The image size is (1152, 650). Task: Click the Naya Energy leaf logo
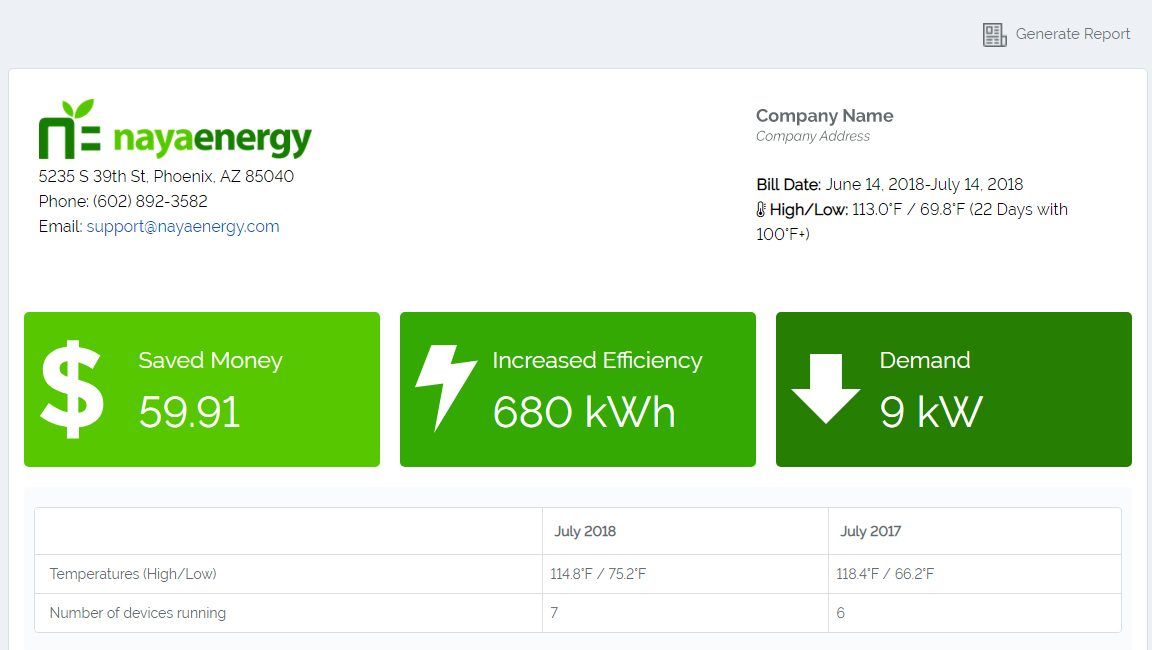pyautogui.click(x=69, y=130)
